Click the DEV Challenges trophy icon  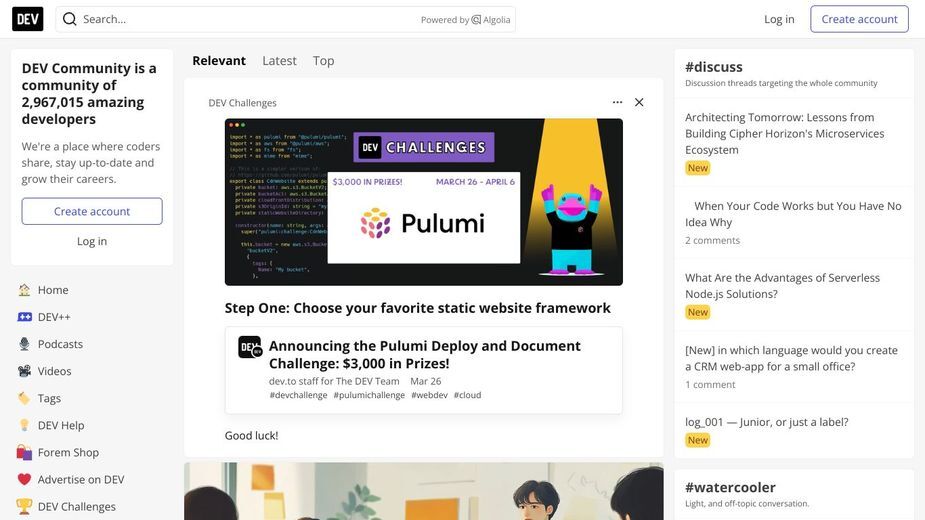24,506
